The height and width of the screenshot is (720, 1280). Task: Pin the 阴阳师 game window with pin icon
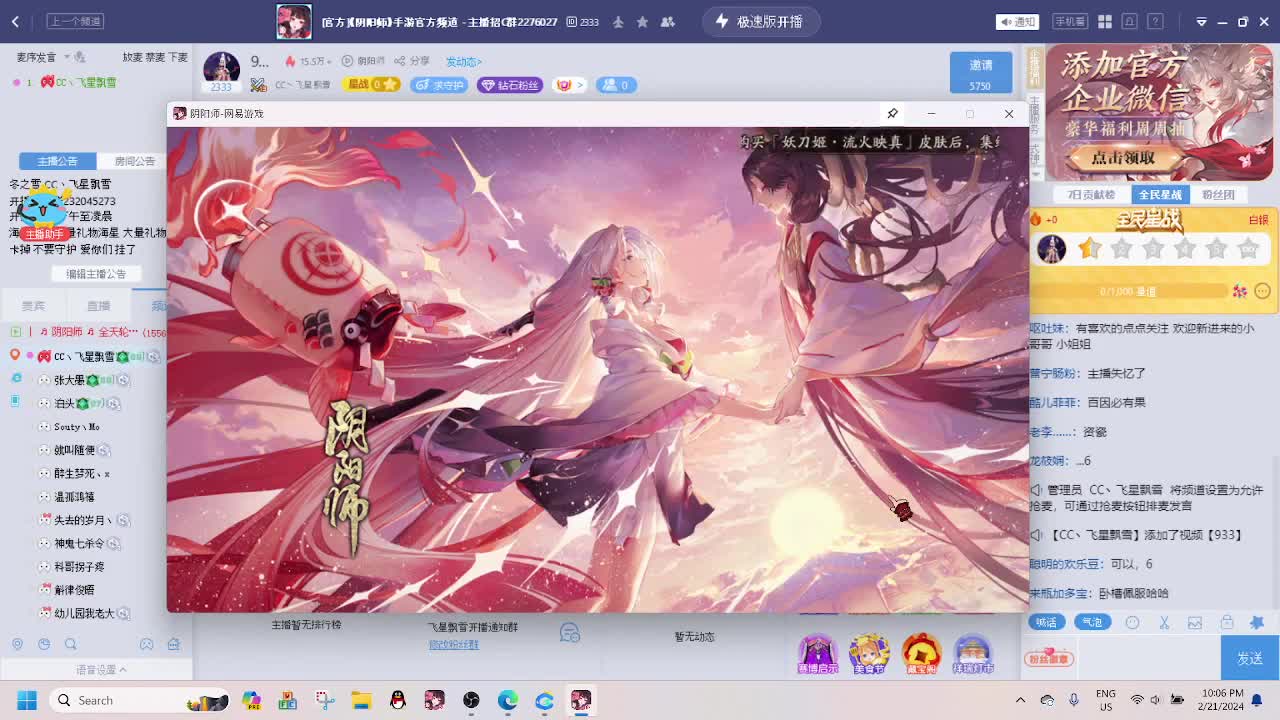(893, 113)
